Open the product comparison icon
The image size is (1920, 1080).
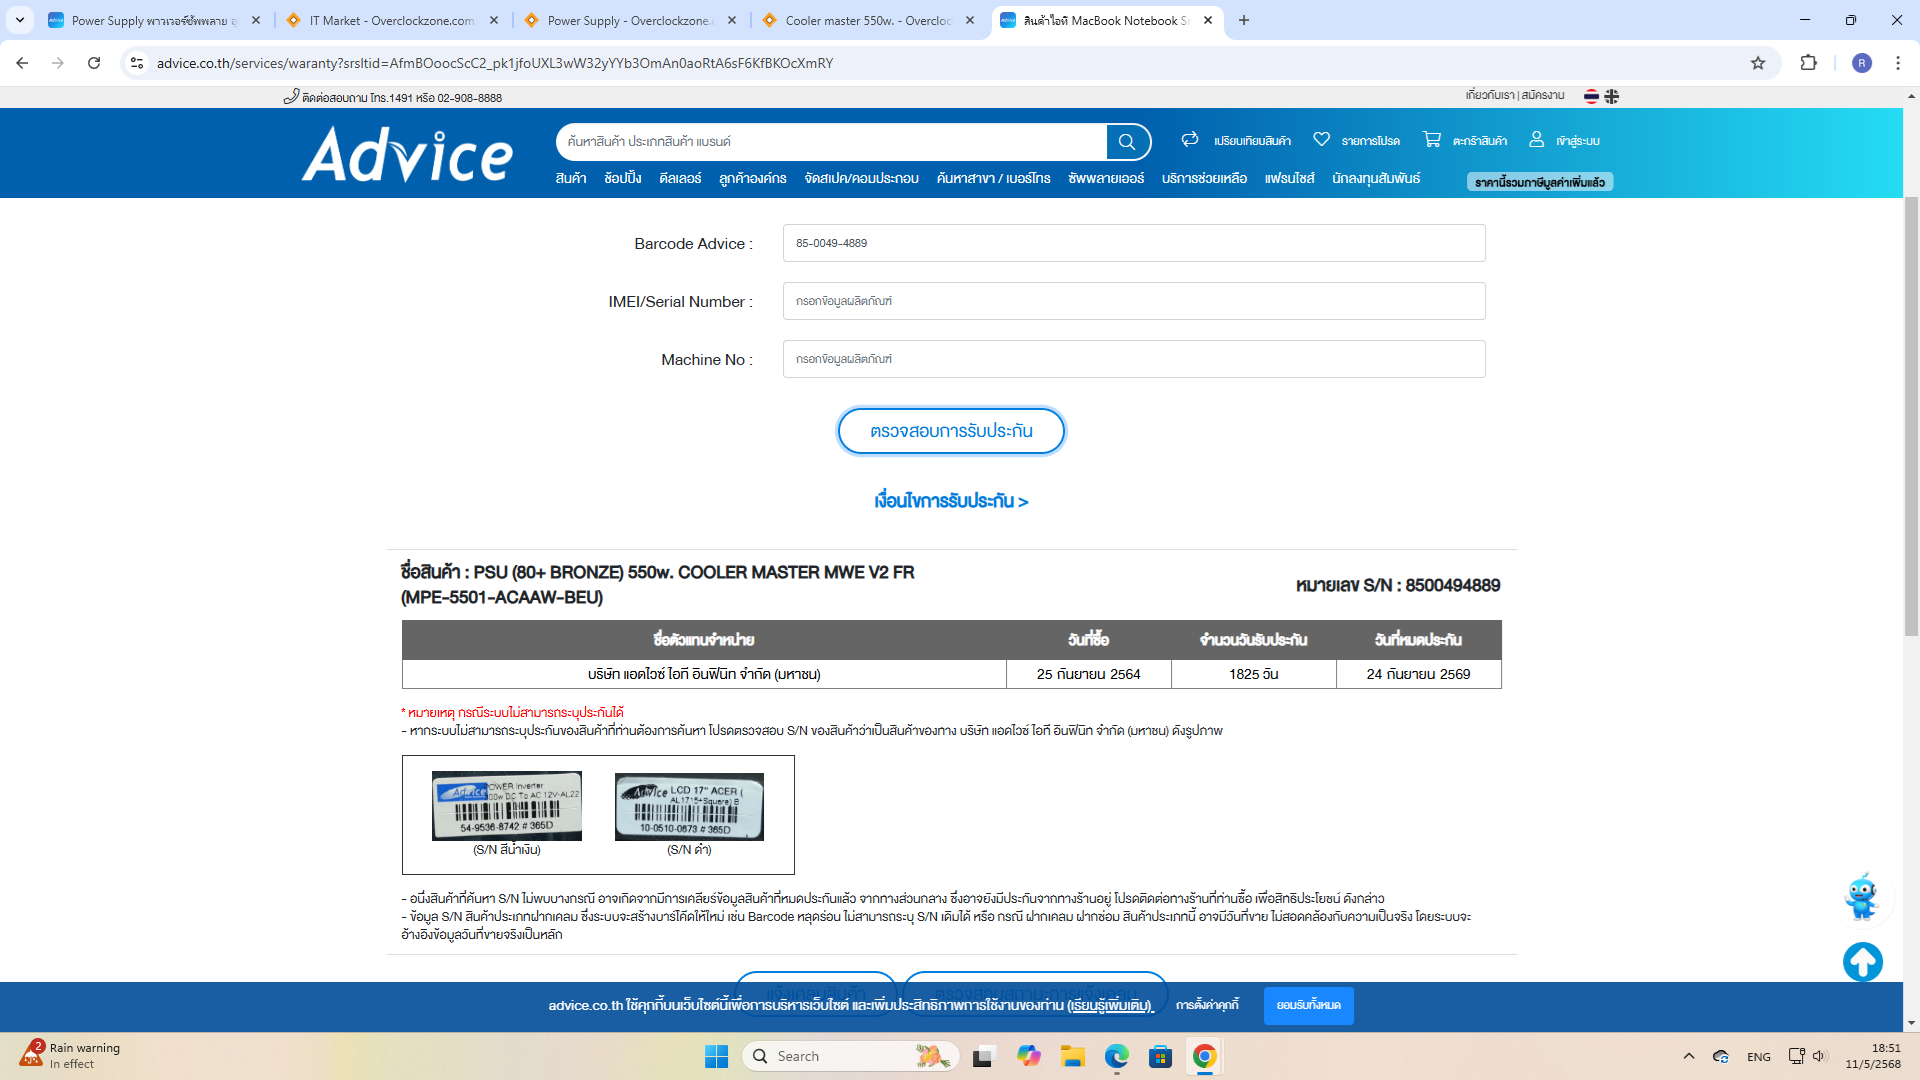coord(1190,140)
